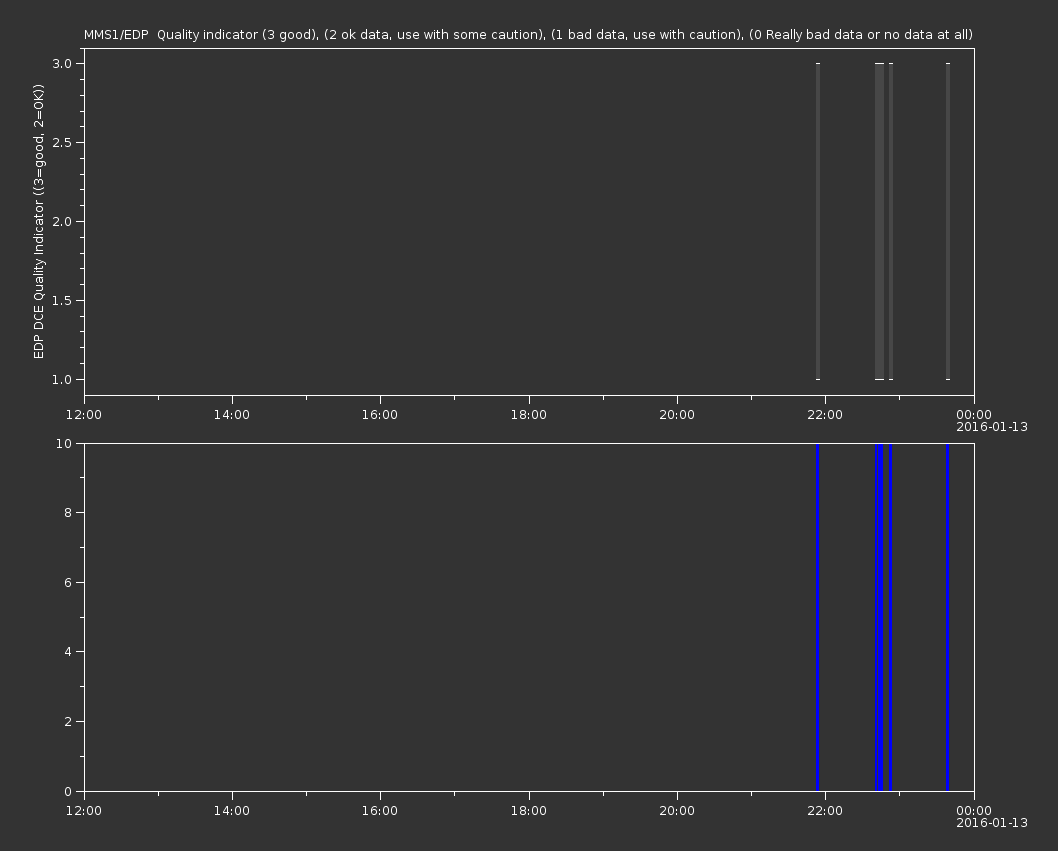Click the 4 tick label on lower plot
The height and width of the screenshot is (851, 1058).
pos(68,652)
